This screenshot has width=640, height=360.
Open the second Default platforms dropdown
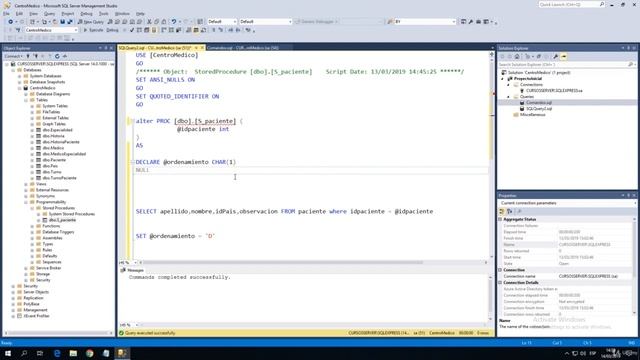[x=266, y=22]
